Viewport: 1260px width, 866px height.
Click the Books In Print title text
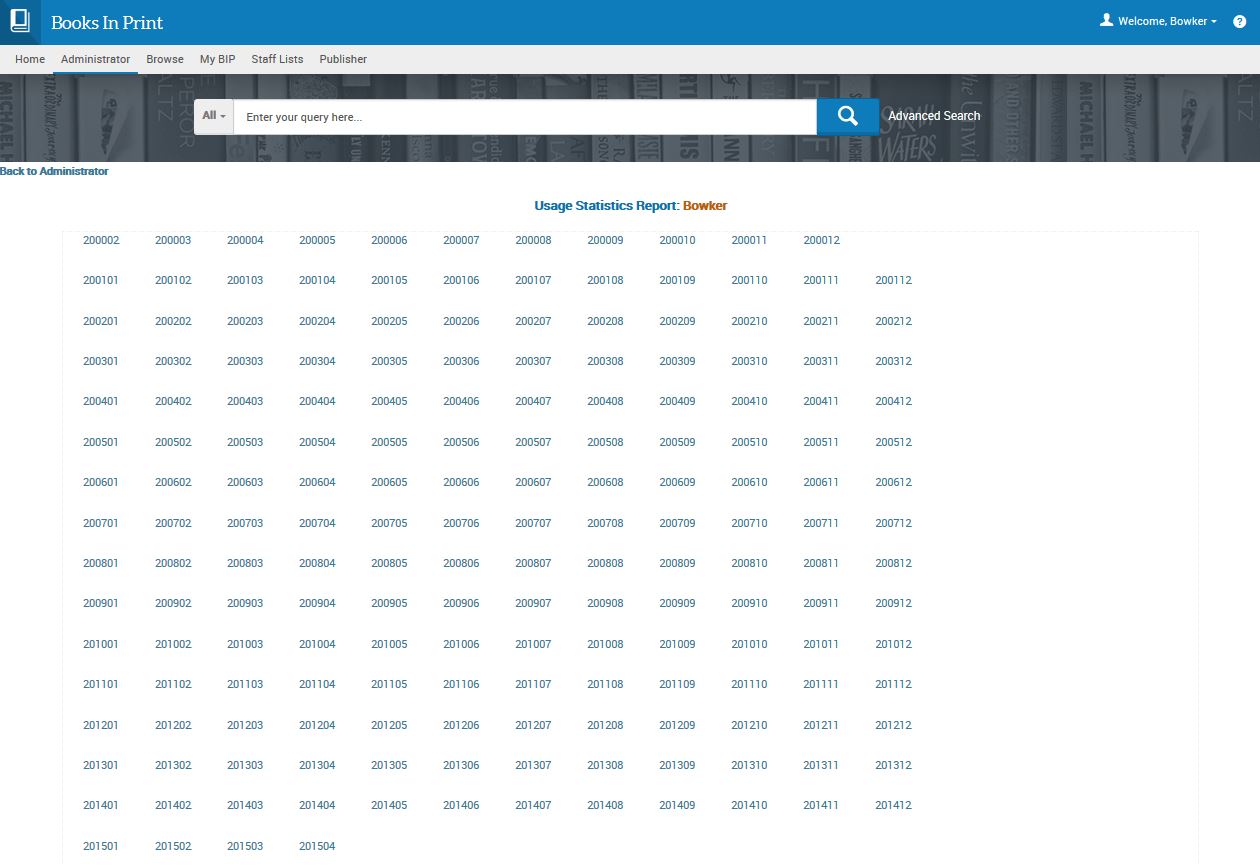[x=107, y=22]
